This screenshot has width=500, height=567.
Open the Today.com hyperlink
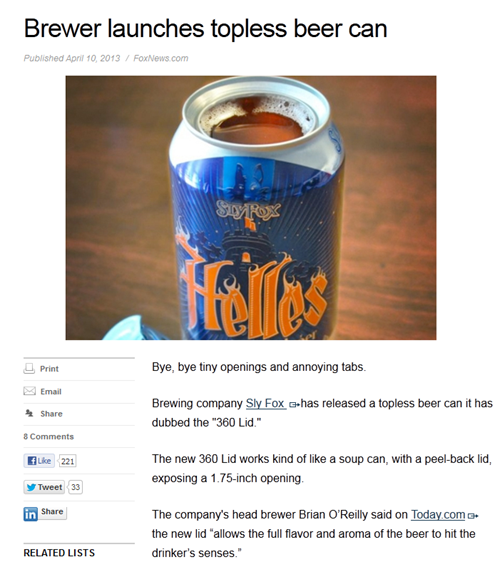click(x=438, y=514)
